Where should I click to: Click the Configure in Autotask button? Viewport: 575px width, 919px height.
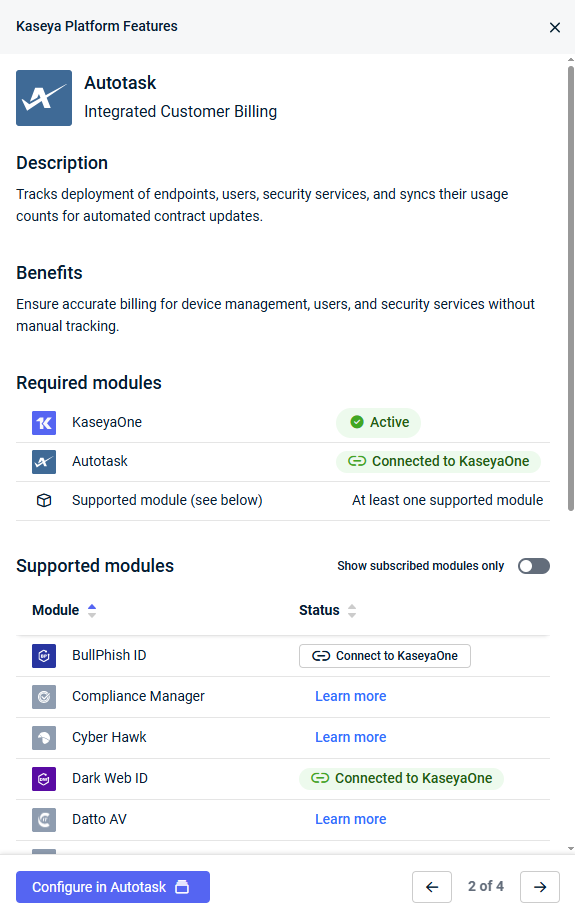click(x=113, y=887)
